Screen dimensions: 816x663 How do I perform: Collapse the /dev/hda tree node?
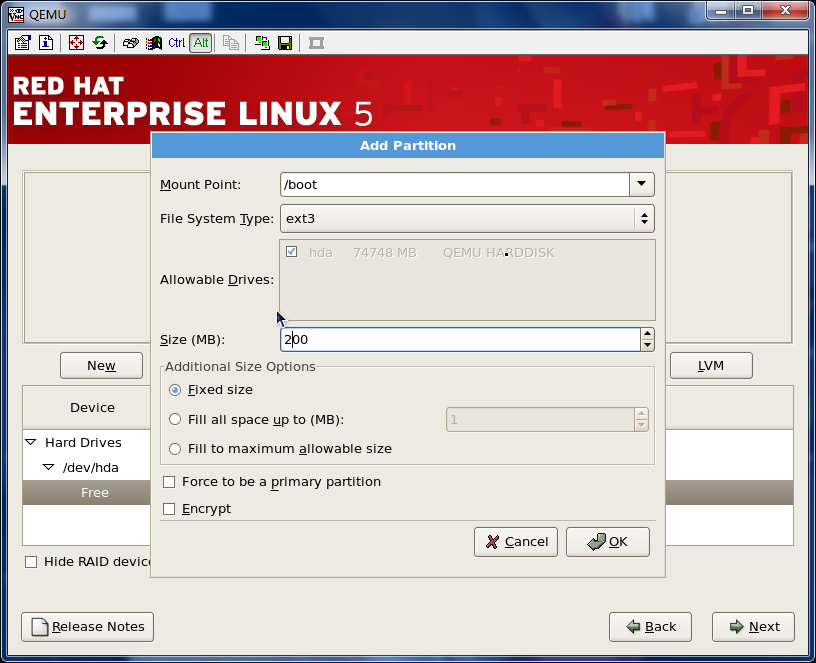point(49,467)
